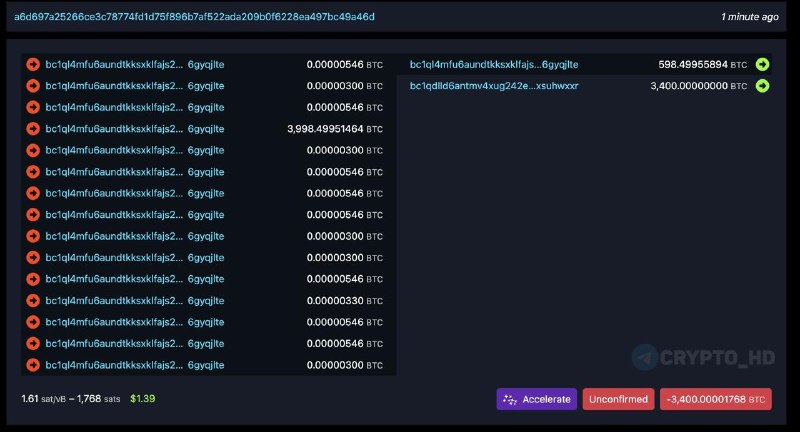The height and width of the screenshot is (432, 800).
Task: Open transaction hash a6d697a25266ce3c... link
Action: [194, 17]
